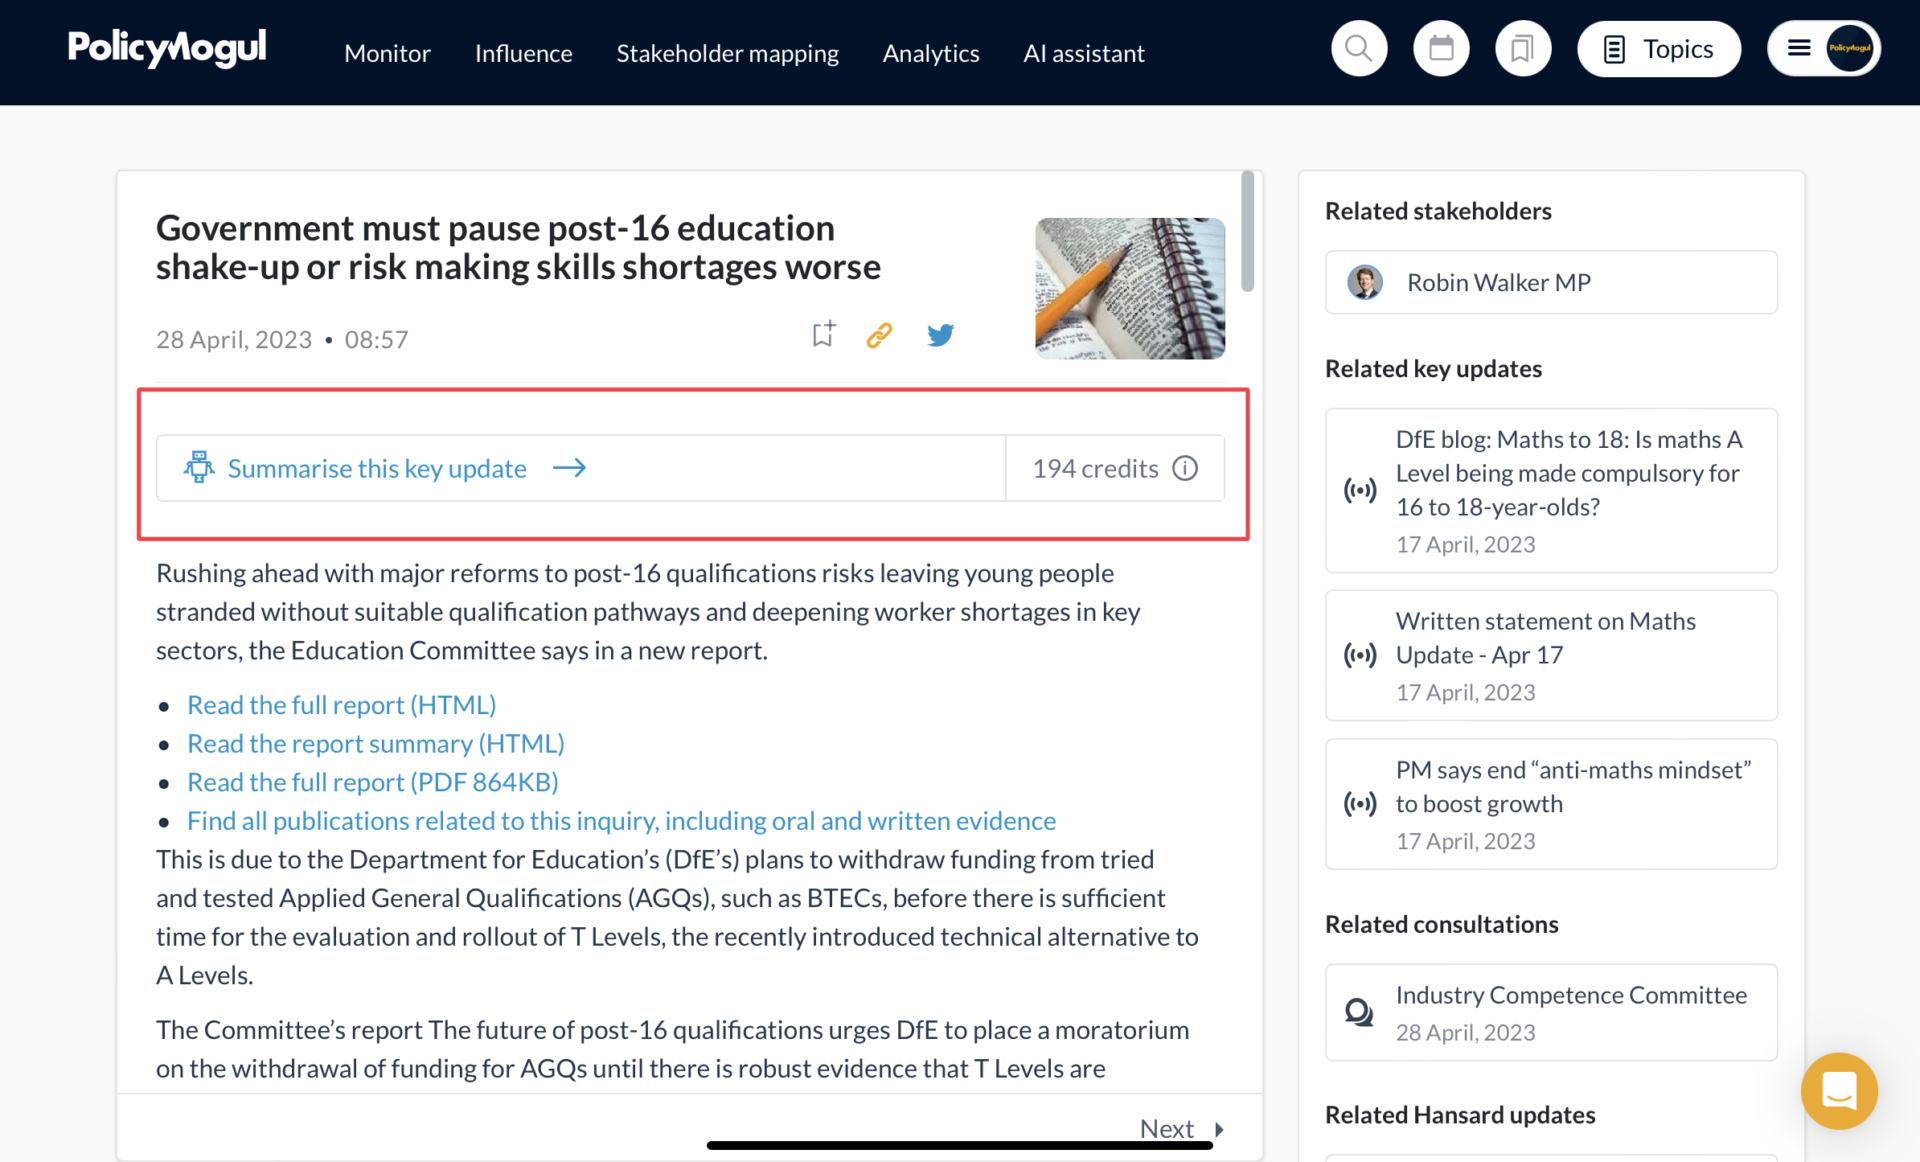Copy the article link using the link icon
The width and height of the screenshot is (1920, 1162).
click(880, 334)
